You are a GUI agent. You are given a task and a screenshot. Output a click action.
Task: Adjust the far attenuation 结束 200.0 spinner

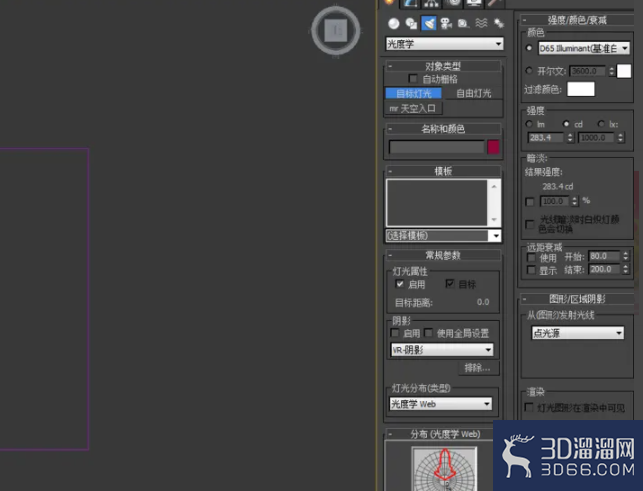[x=625, y=269]
